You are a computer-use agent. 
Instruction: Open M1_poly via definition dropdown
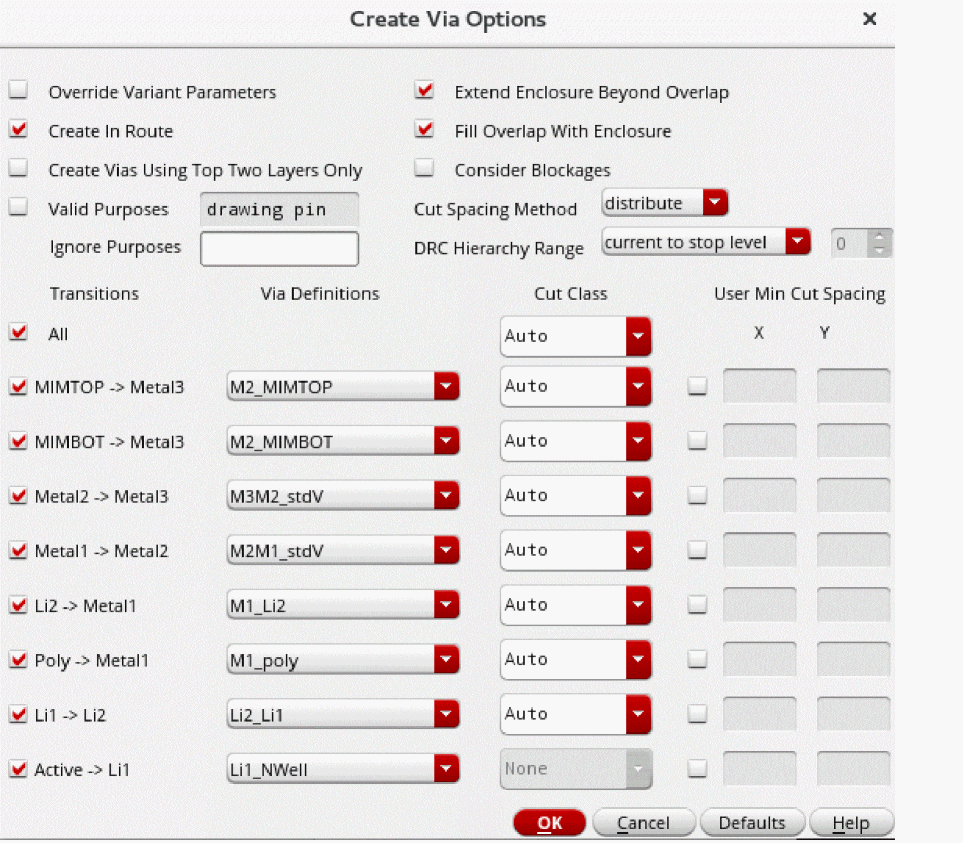(343, 659)
